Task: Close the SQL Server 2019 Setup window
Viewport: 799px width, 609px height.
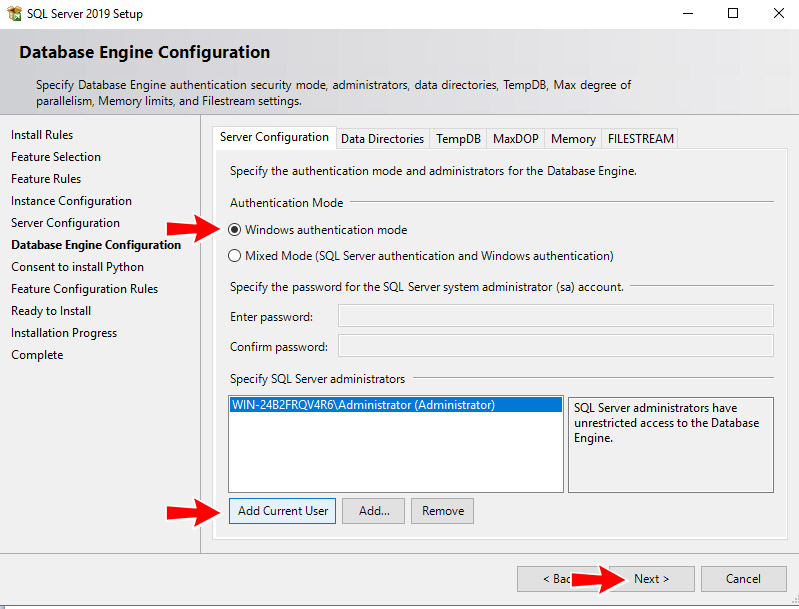Action: tap(779, 13)
